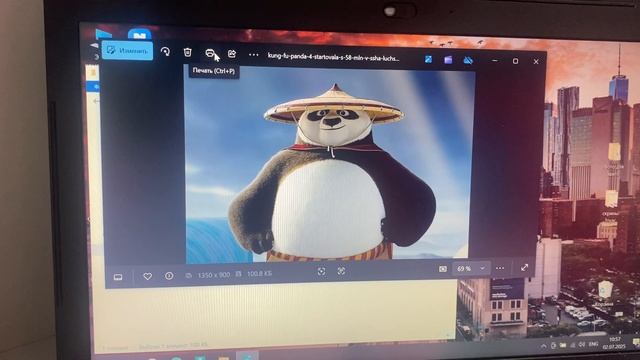
Task: Toggle the filmstrip icon in the bottom bar
Action: (118, 277)
